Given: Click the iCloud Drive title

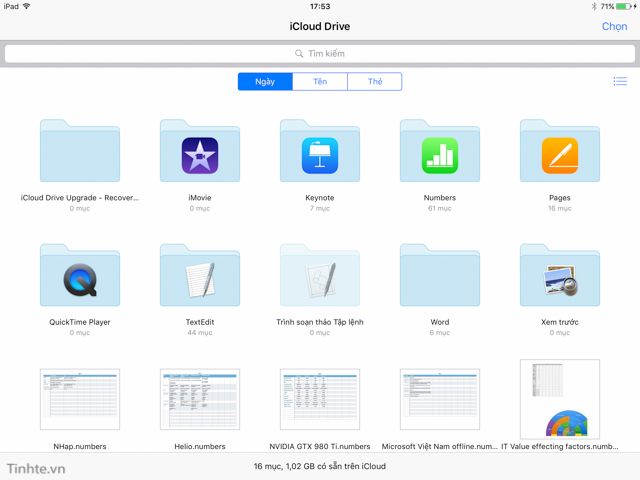Looking at the screenshot, I should [320, 27].
